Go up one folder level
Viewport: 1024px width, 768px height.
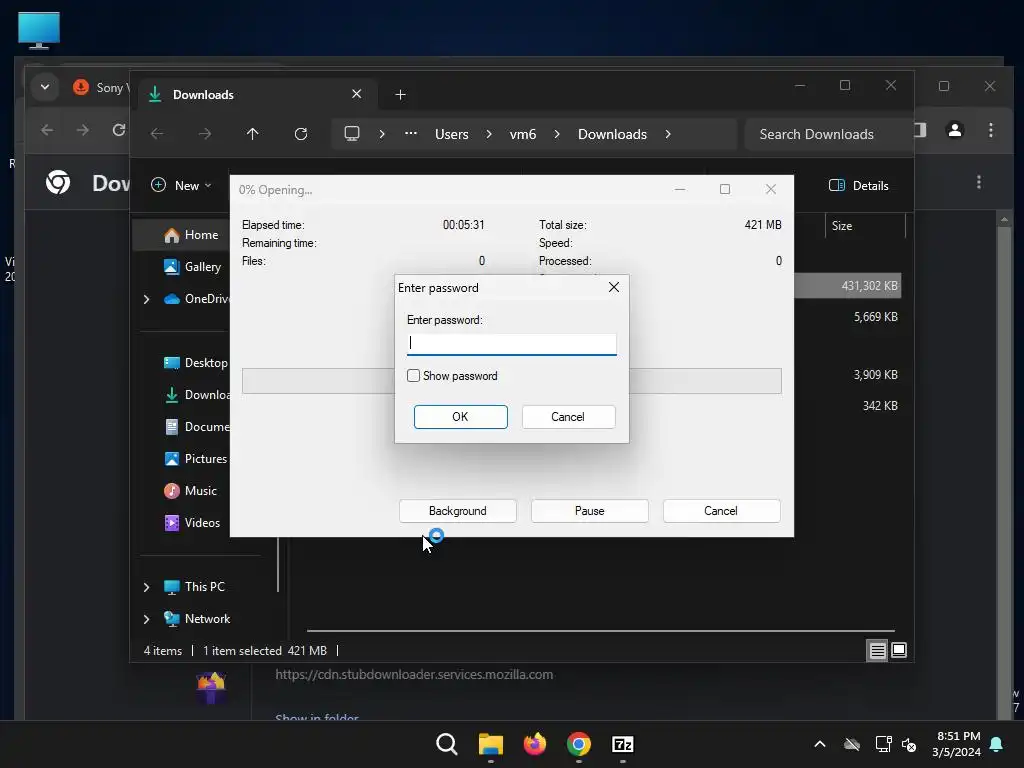coord(253,134)
